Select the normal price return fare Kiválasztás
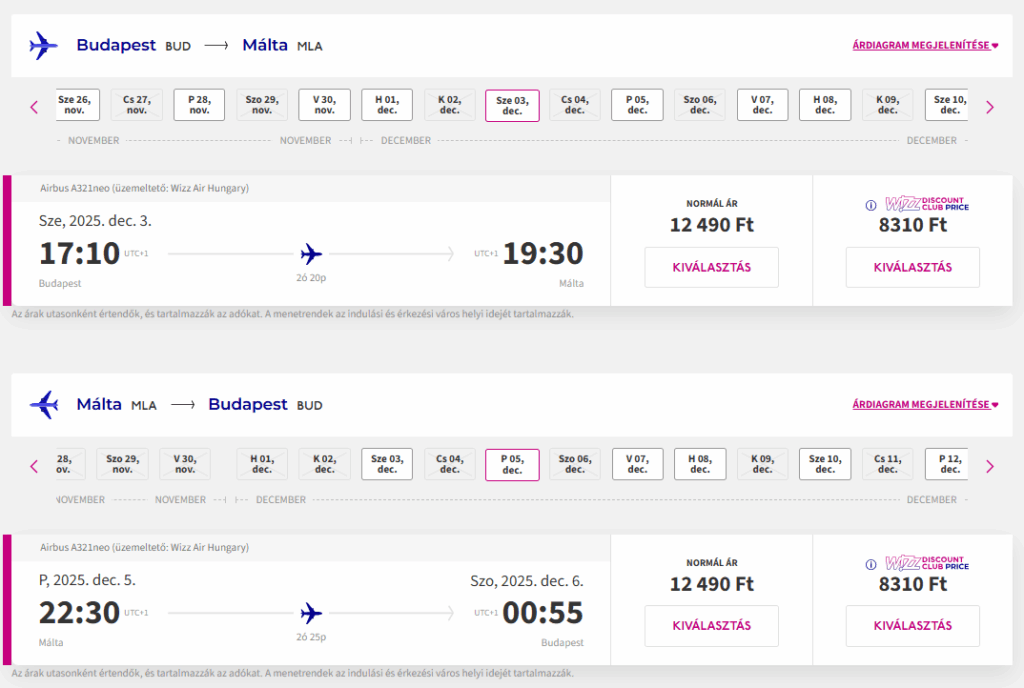The image size is (1024, 688). pos(711,626)
